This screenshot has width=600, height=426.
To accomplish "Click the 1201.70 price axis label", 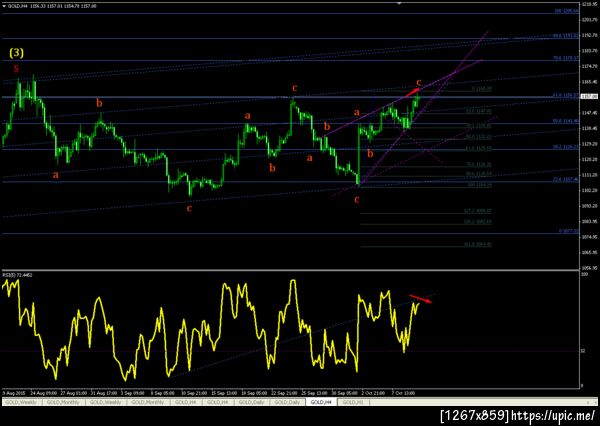I will [x=589, y=20].
